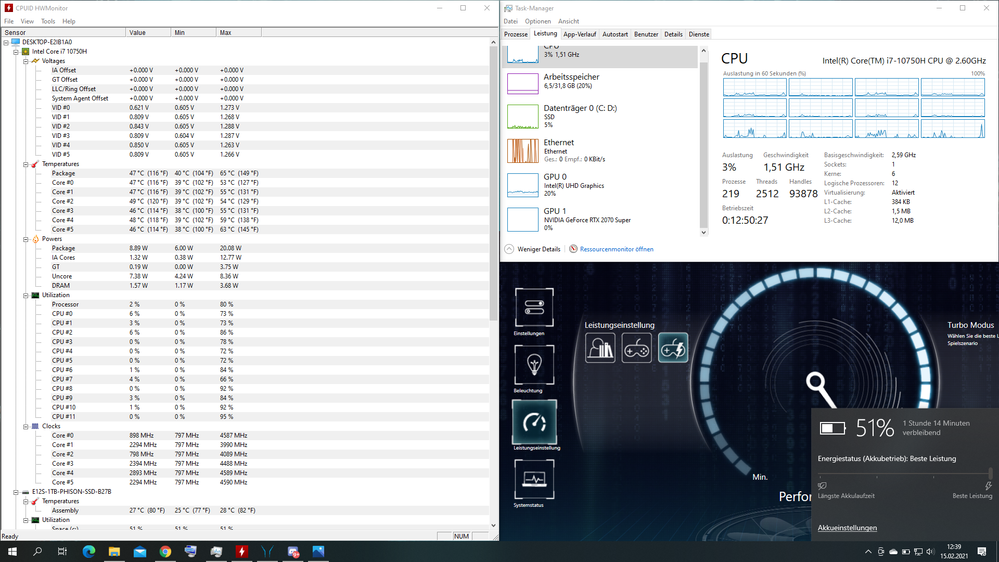Open the Einstellungen settings icon
The image size is (999, 562).
534,308
